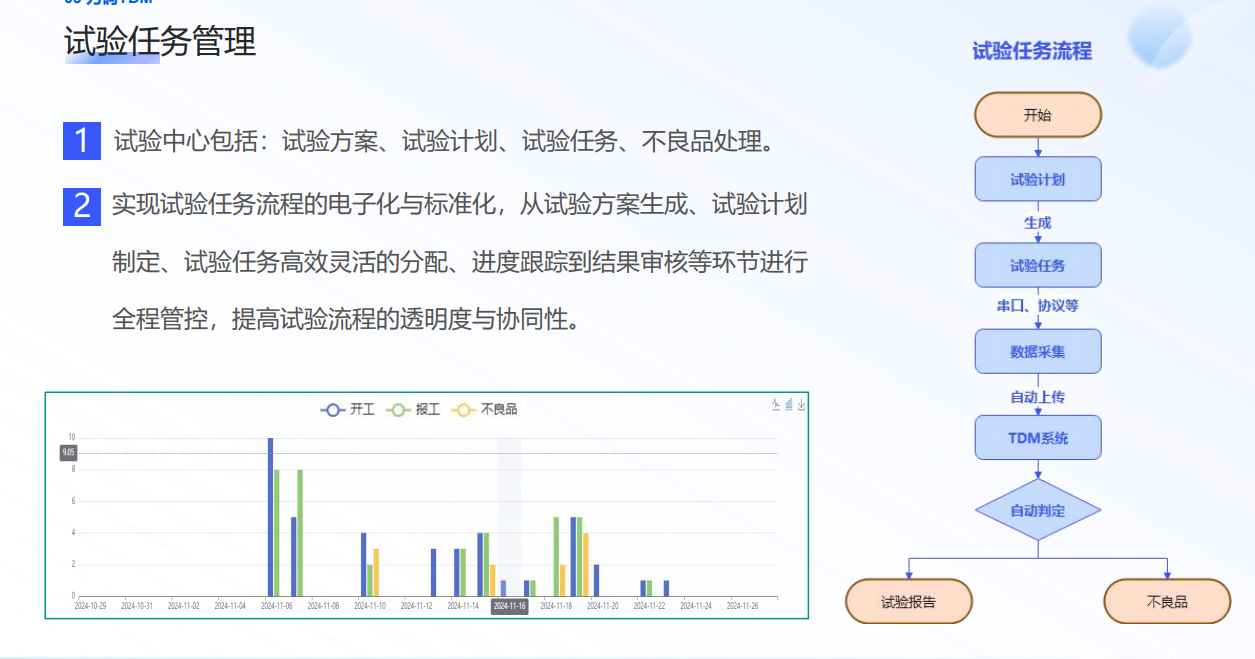Image resolution: width=1255 pixels, height=659 pixels.
Task: Click the 2024-11-08 x-axis date
Action: click(323, 606)
